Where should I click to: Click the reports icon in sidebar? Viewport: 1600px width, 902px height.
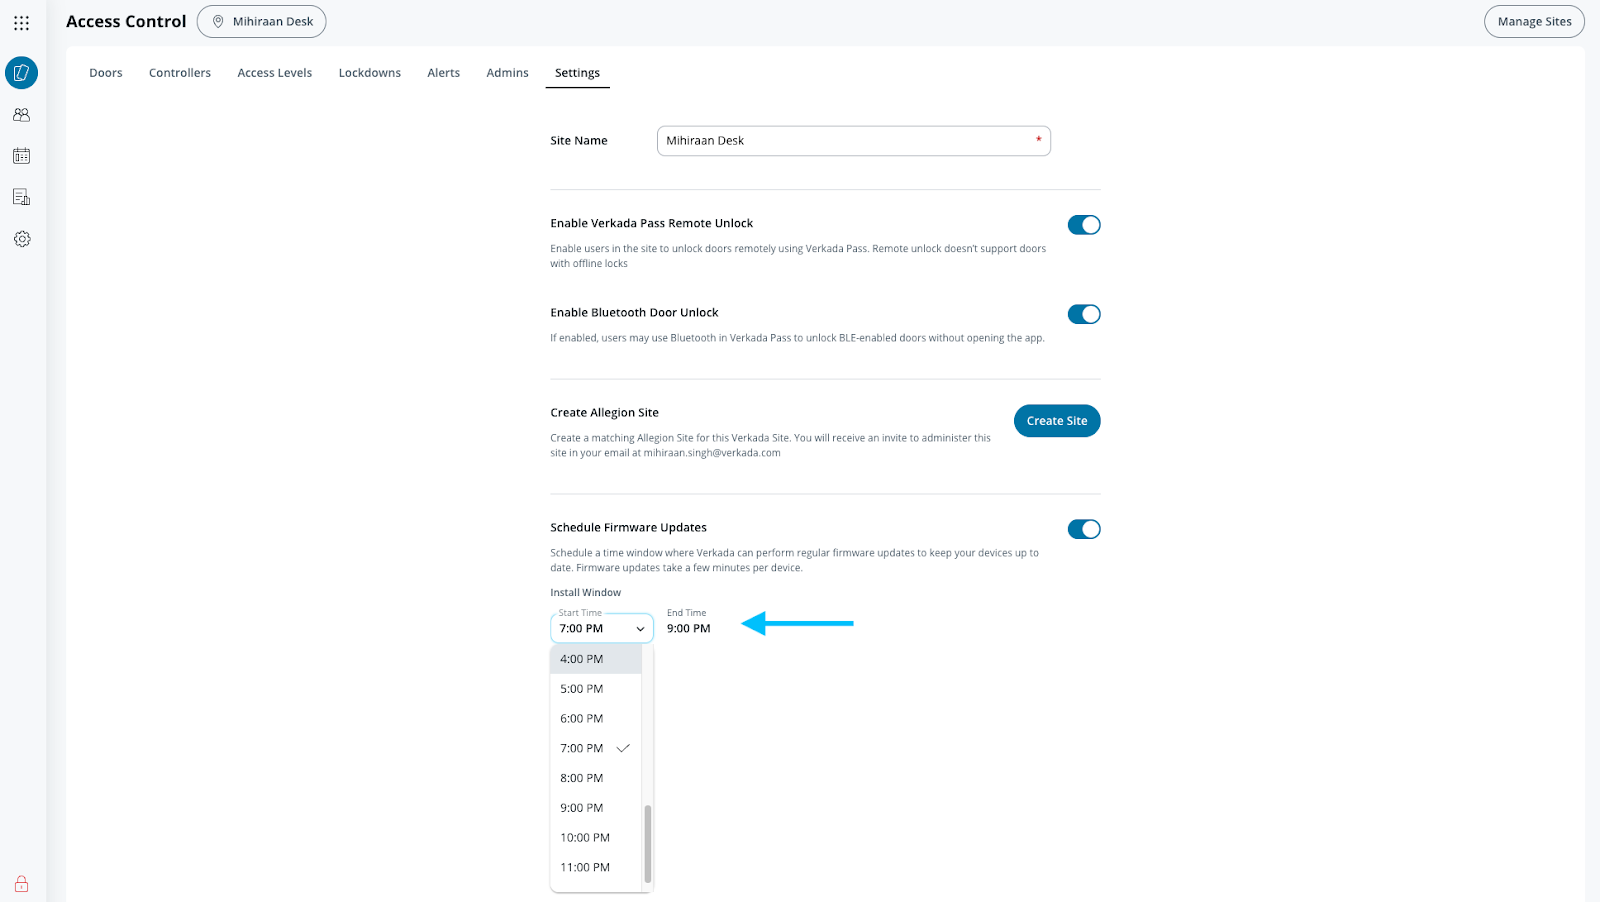pos(21,197)
